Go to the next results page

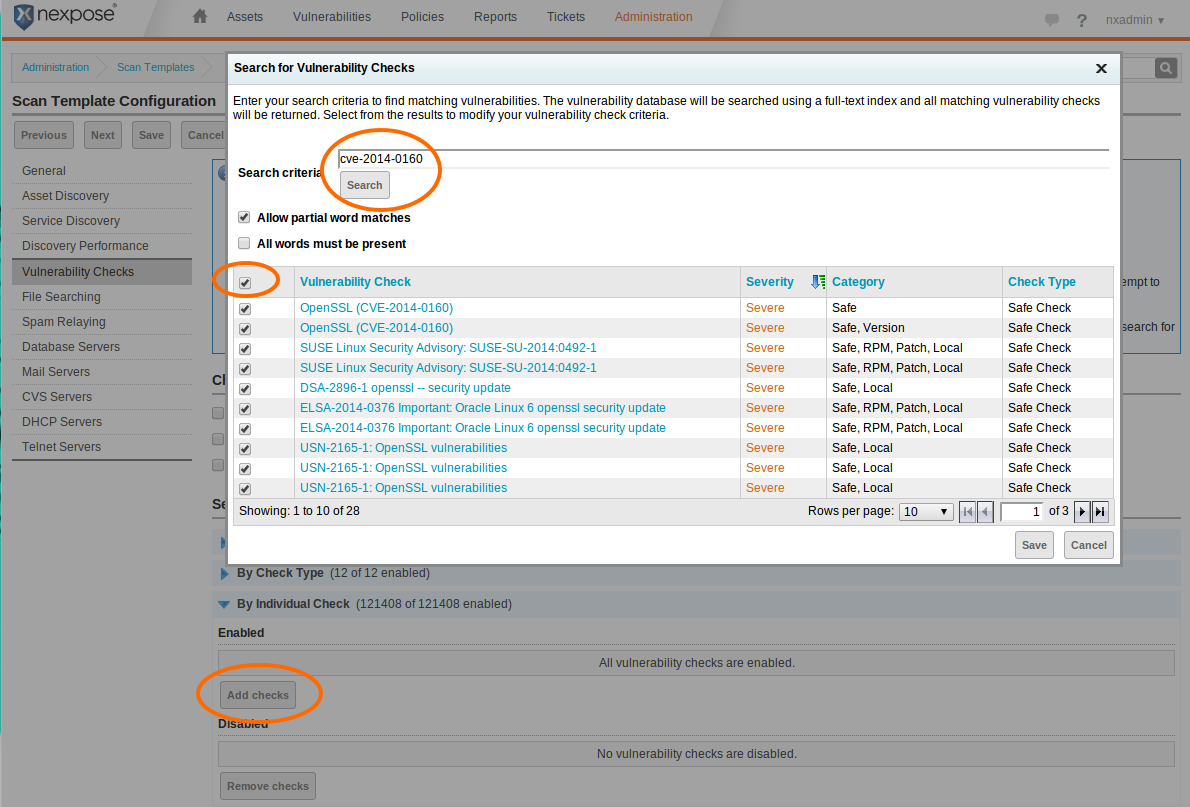(1082, 512)
